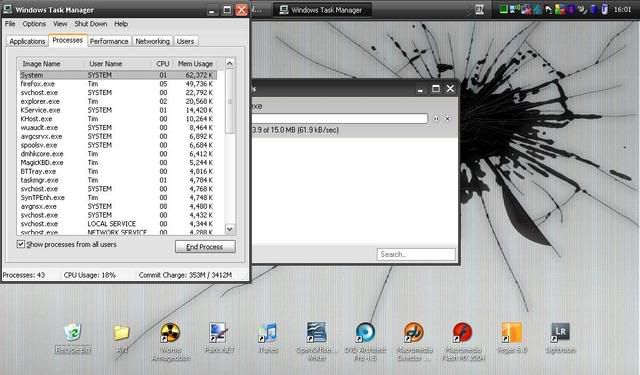Switch to Windows Task Manager taskbar button
This screenshot has width=640, height=375.
(322, 10)
